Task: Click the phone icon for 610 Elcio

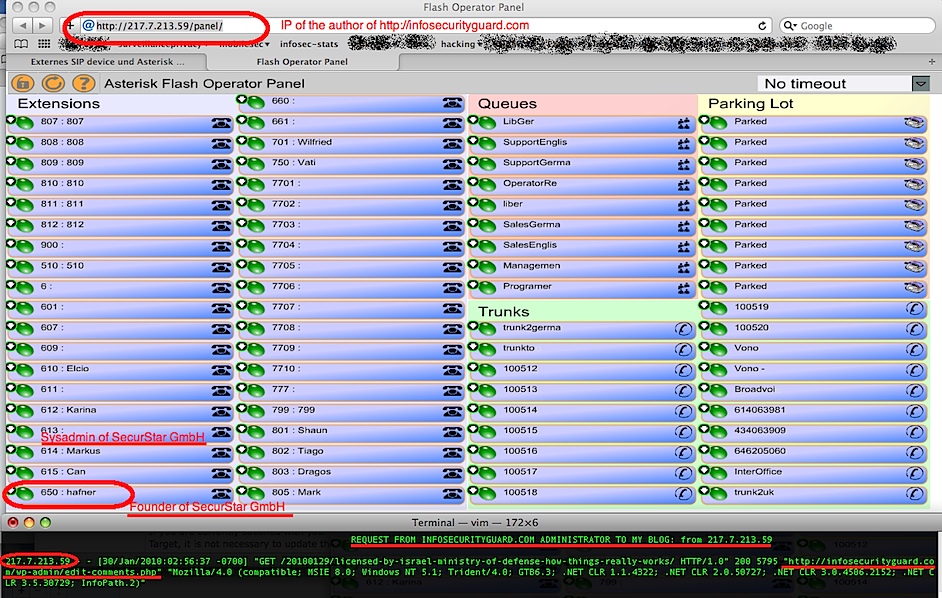Action: tap(221, 371)
